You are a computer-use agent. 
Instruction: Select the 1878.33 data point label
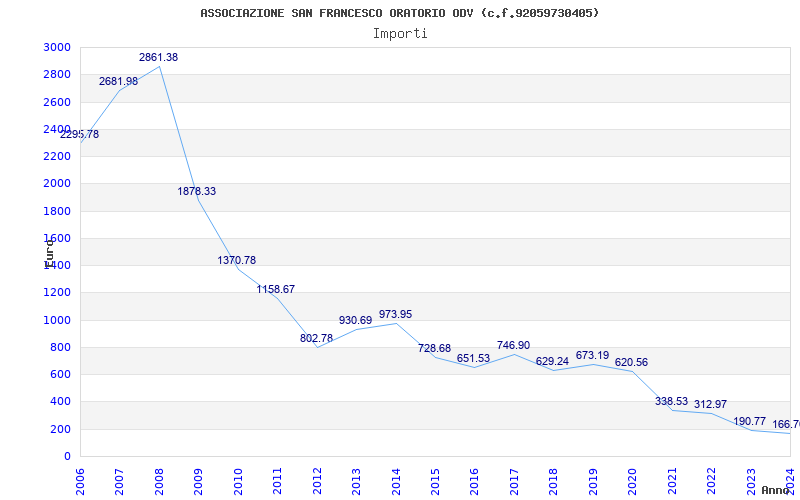pos(197,191)
